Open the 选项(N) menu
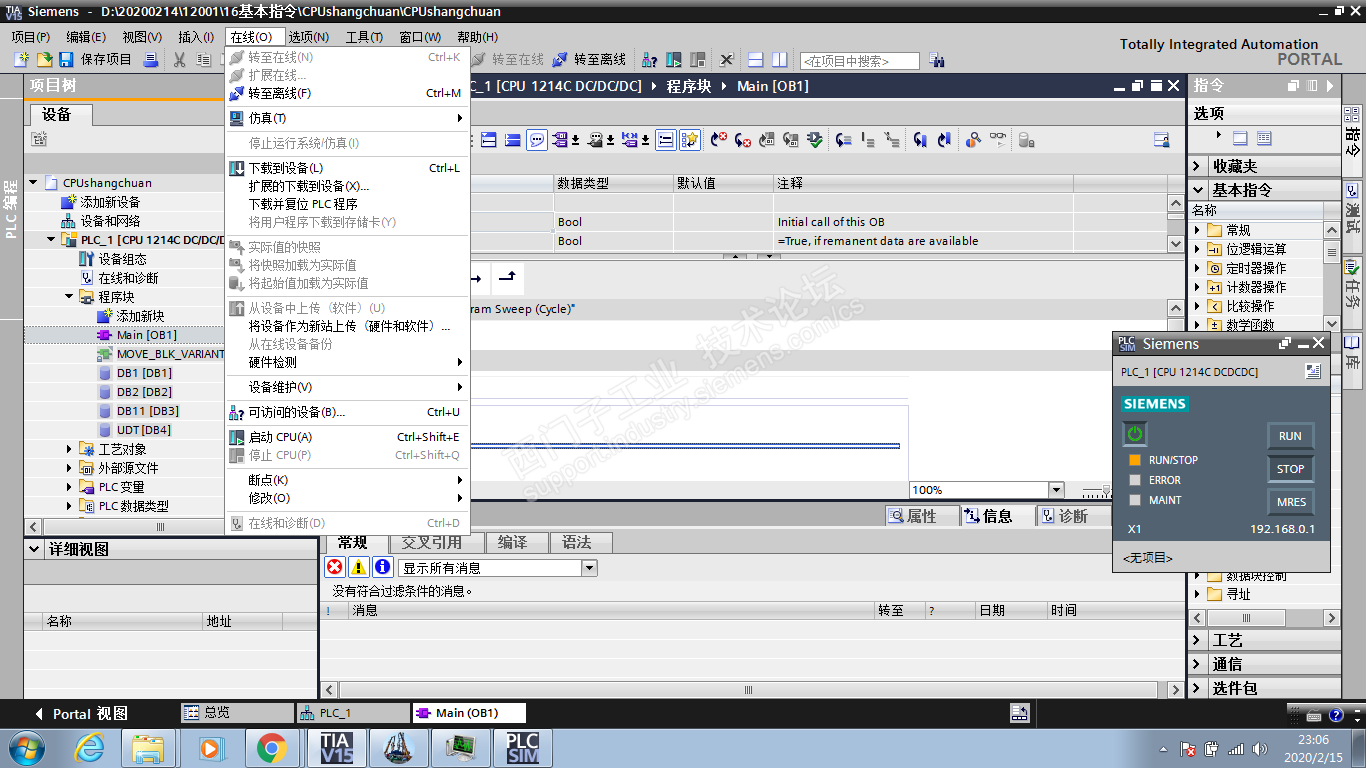Image resolution: width=1366 pixels, height=768 pixels. (309, 37)
